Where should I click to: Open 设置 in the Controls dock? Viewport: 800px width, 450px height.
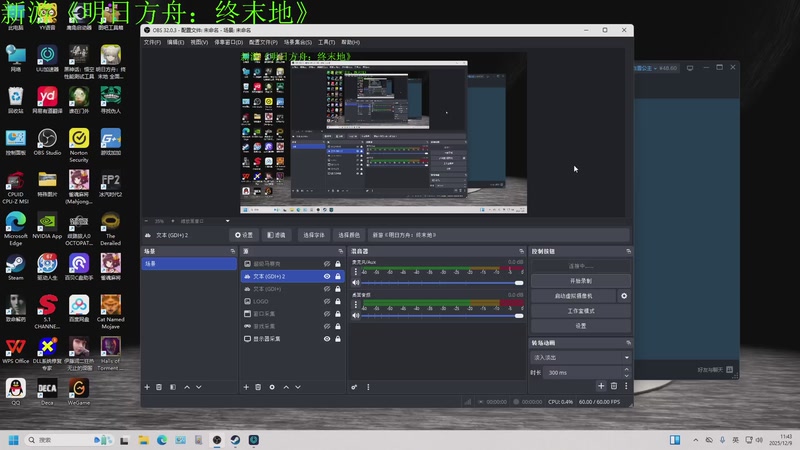[x=581, y=326]
